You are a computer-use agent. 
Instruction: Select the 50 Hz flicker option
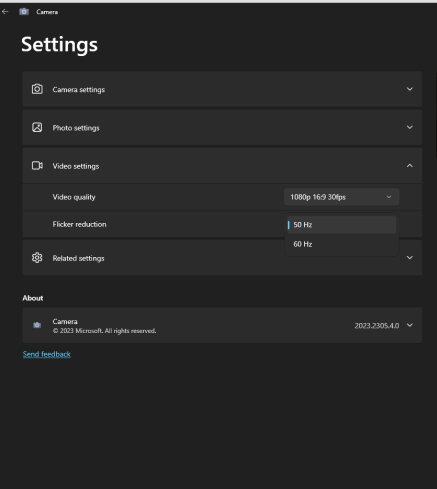coord(341,225)
